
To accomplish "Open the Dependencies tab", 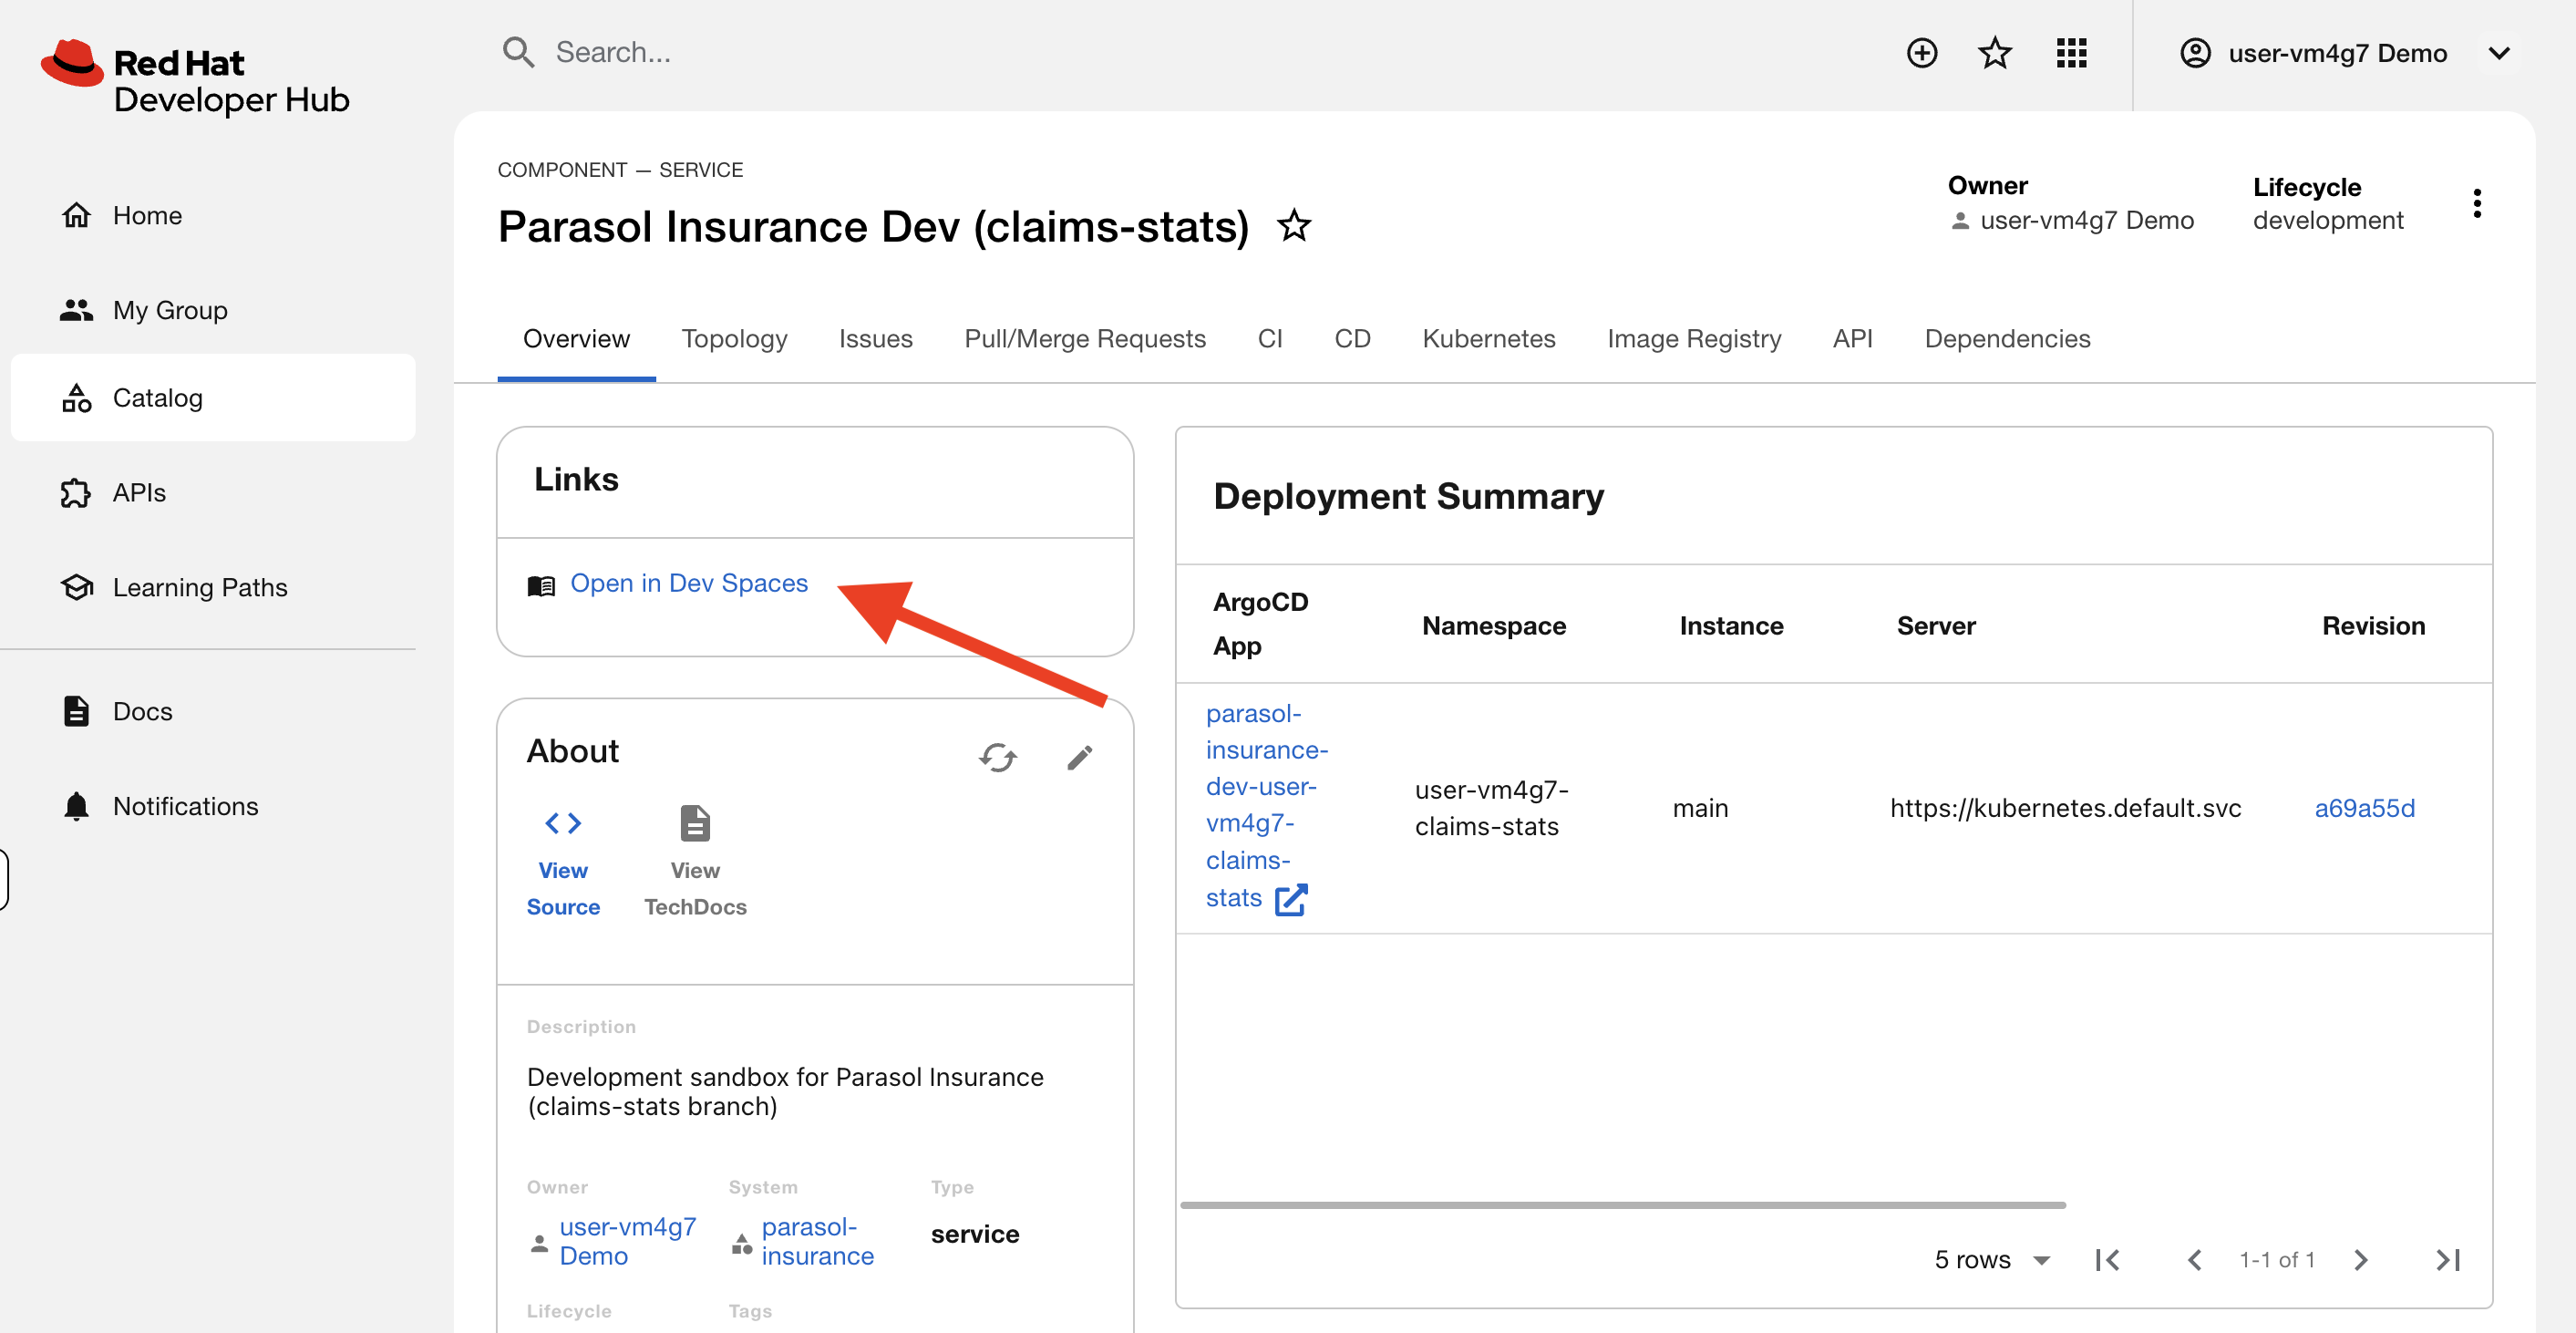I will point(2007,339).
